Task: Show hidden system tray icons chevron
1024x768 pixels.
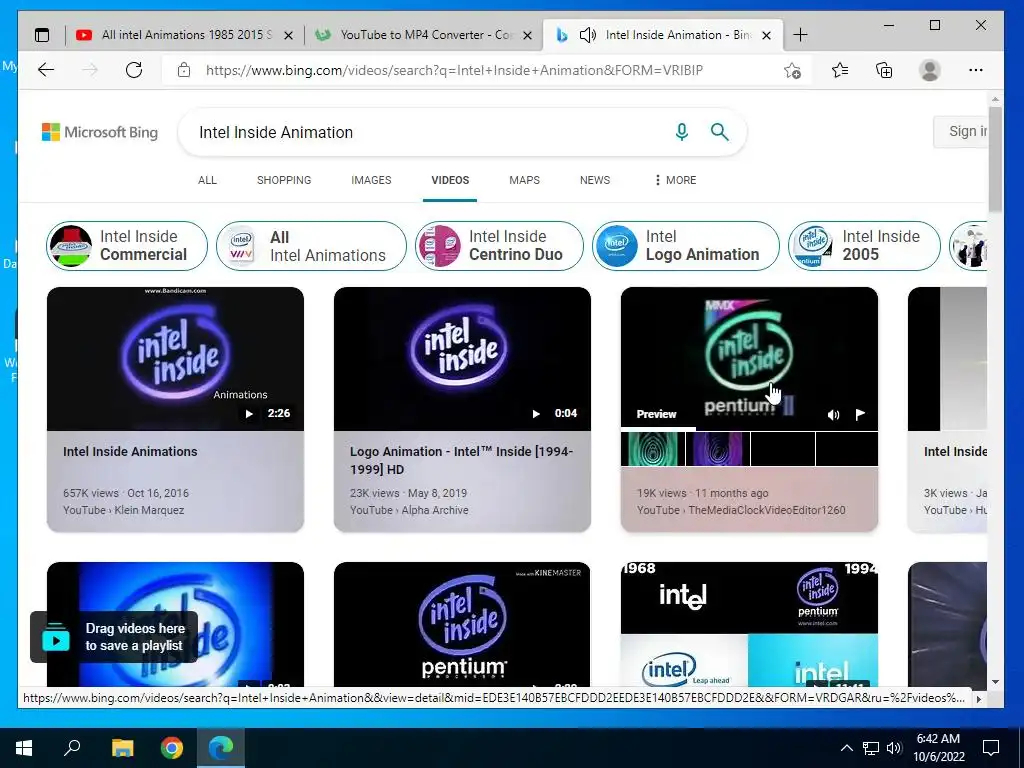Action: (846, 748)
